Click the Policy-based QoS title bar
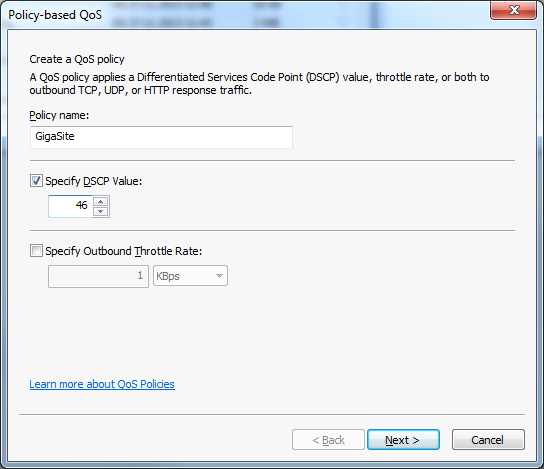The width and height of the screenshot is (544, 469). click(243, 15)
